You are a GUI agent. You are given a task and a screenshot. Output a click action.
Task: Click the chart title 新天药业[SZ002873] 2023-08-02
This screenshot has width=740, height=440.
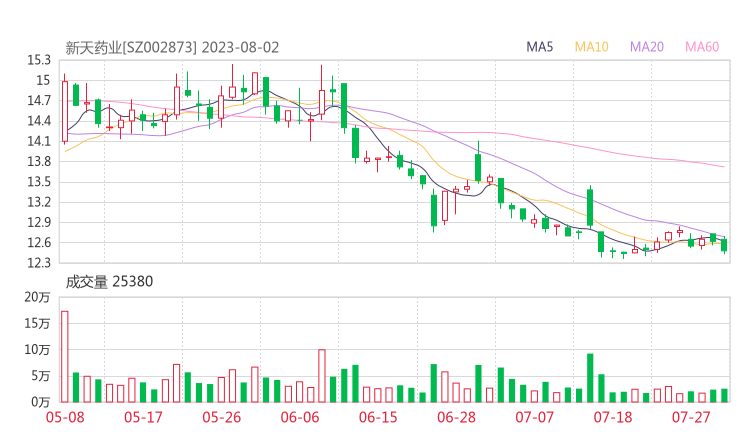coord(172,48)
